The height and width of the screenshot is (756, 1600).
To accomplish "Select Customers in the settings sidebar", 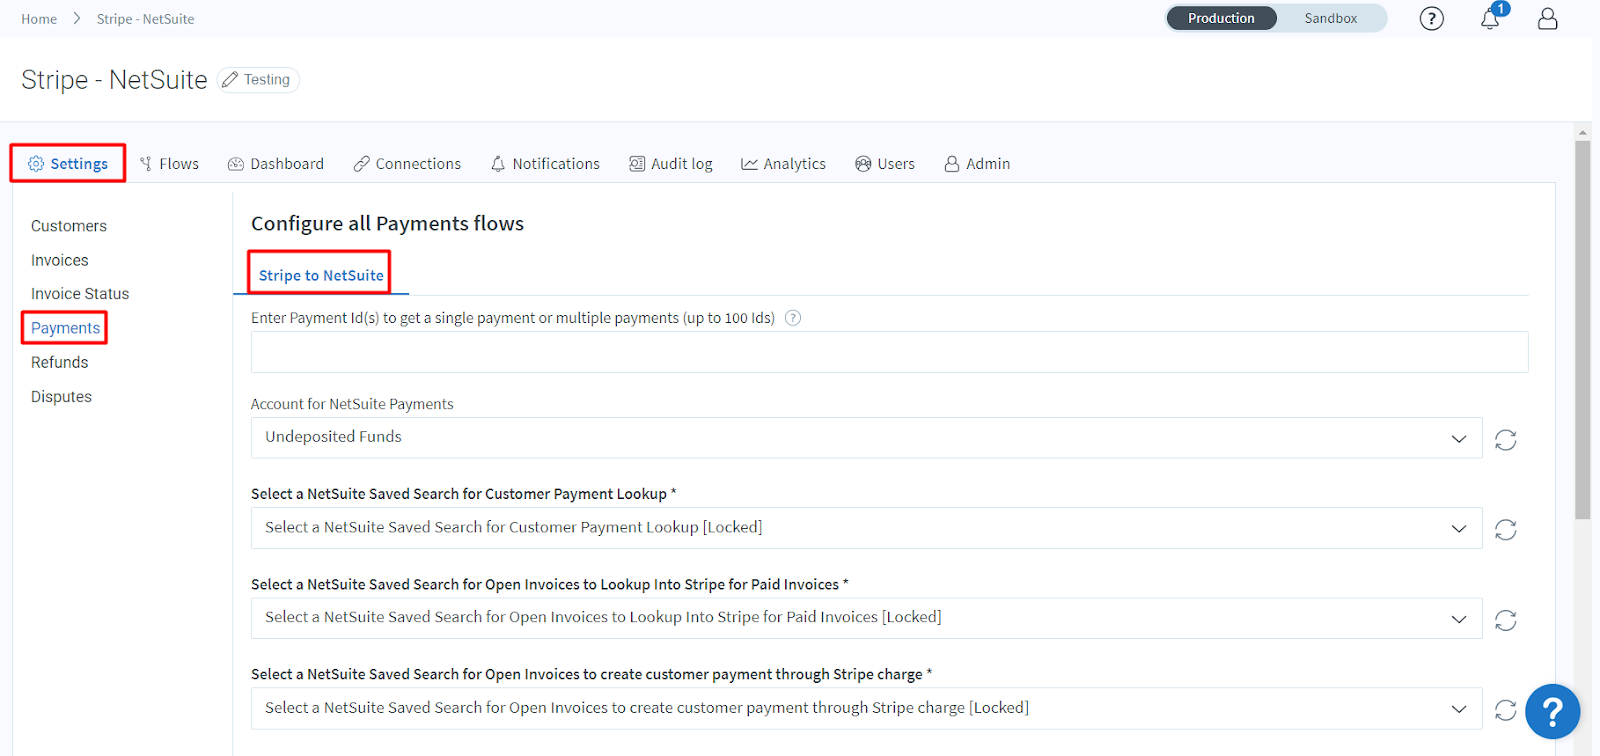I will coord(69,226).
